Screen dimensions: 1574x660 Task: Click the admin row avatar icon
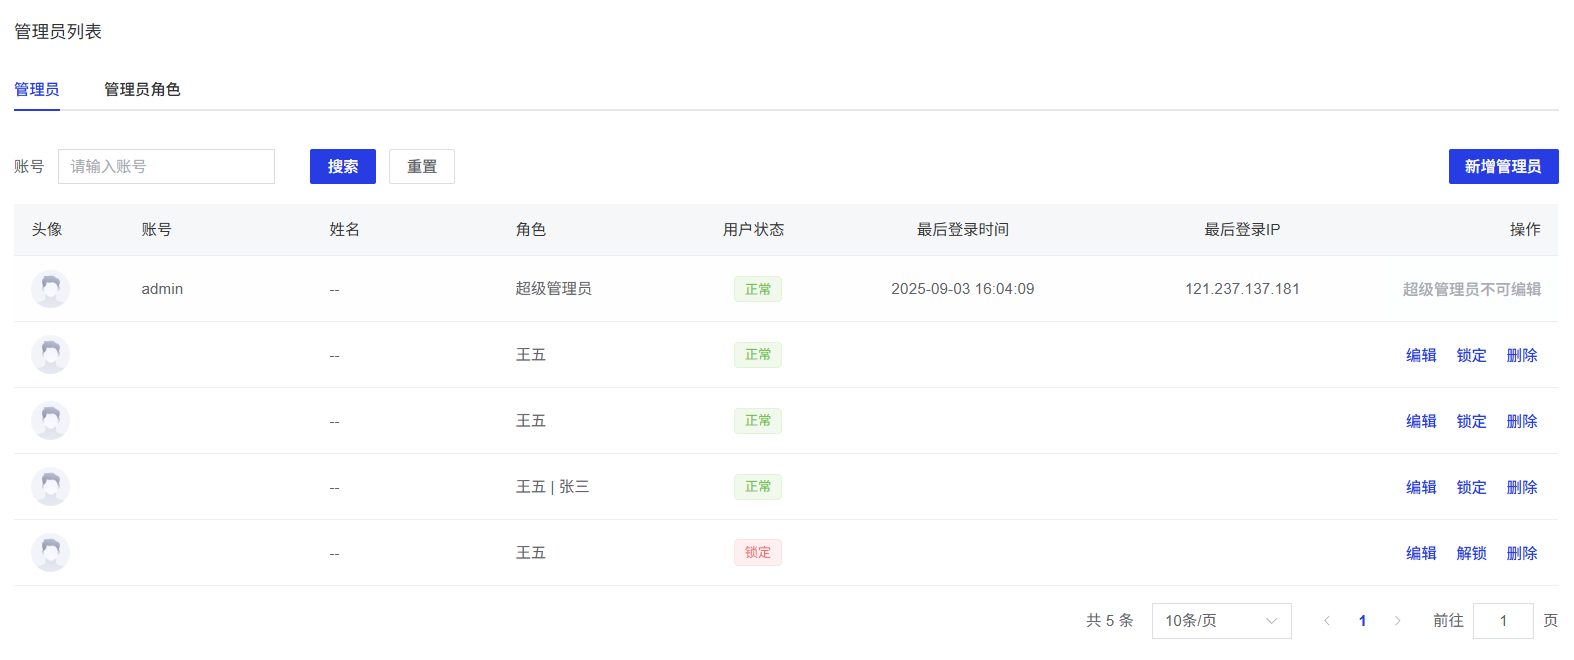[x=50, y=289]
